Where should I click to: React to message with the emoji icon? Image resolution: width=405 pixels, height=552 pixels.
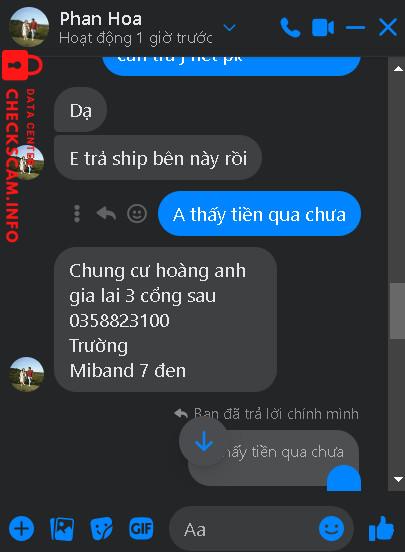click(137, 213)
